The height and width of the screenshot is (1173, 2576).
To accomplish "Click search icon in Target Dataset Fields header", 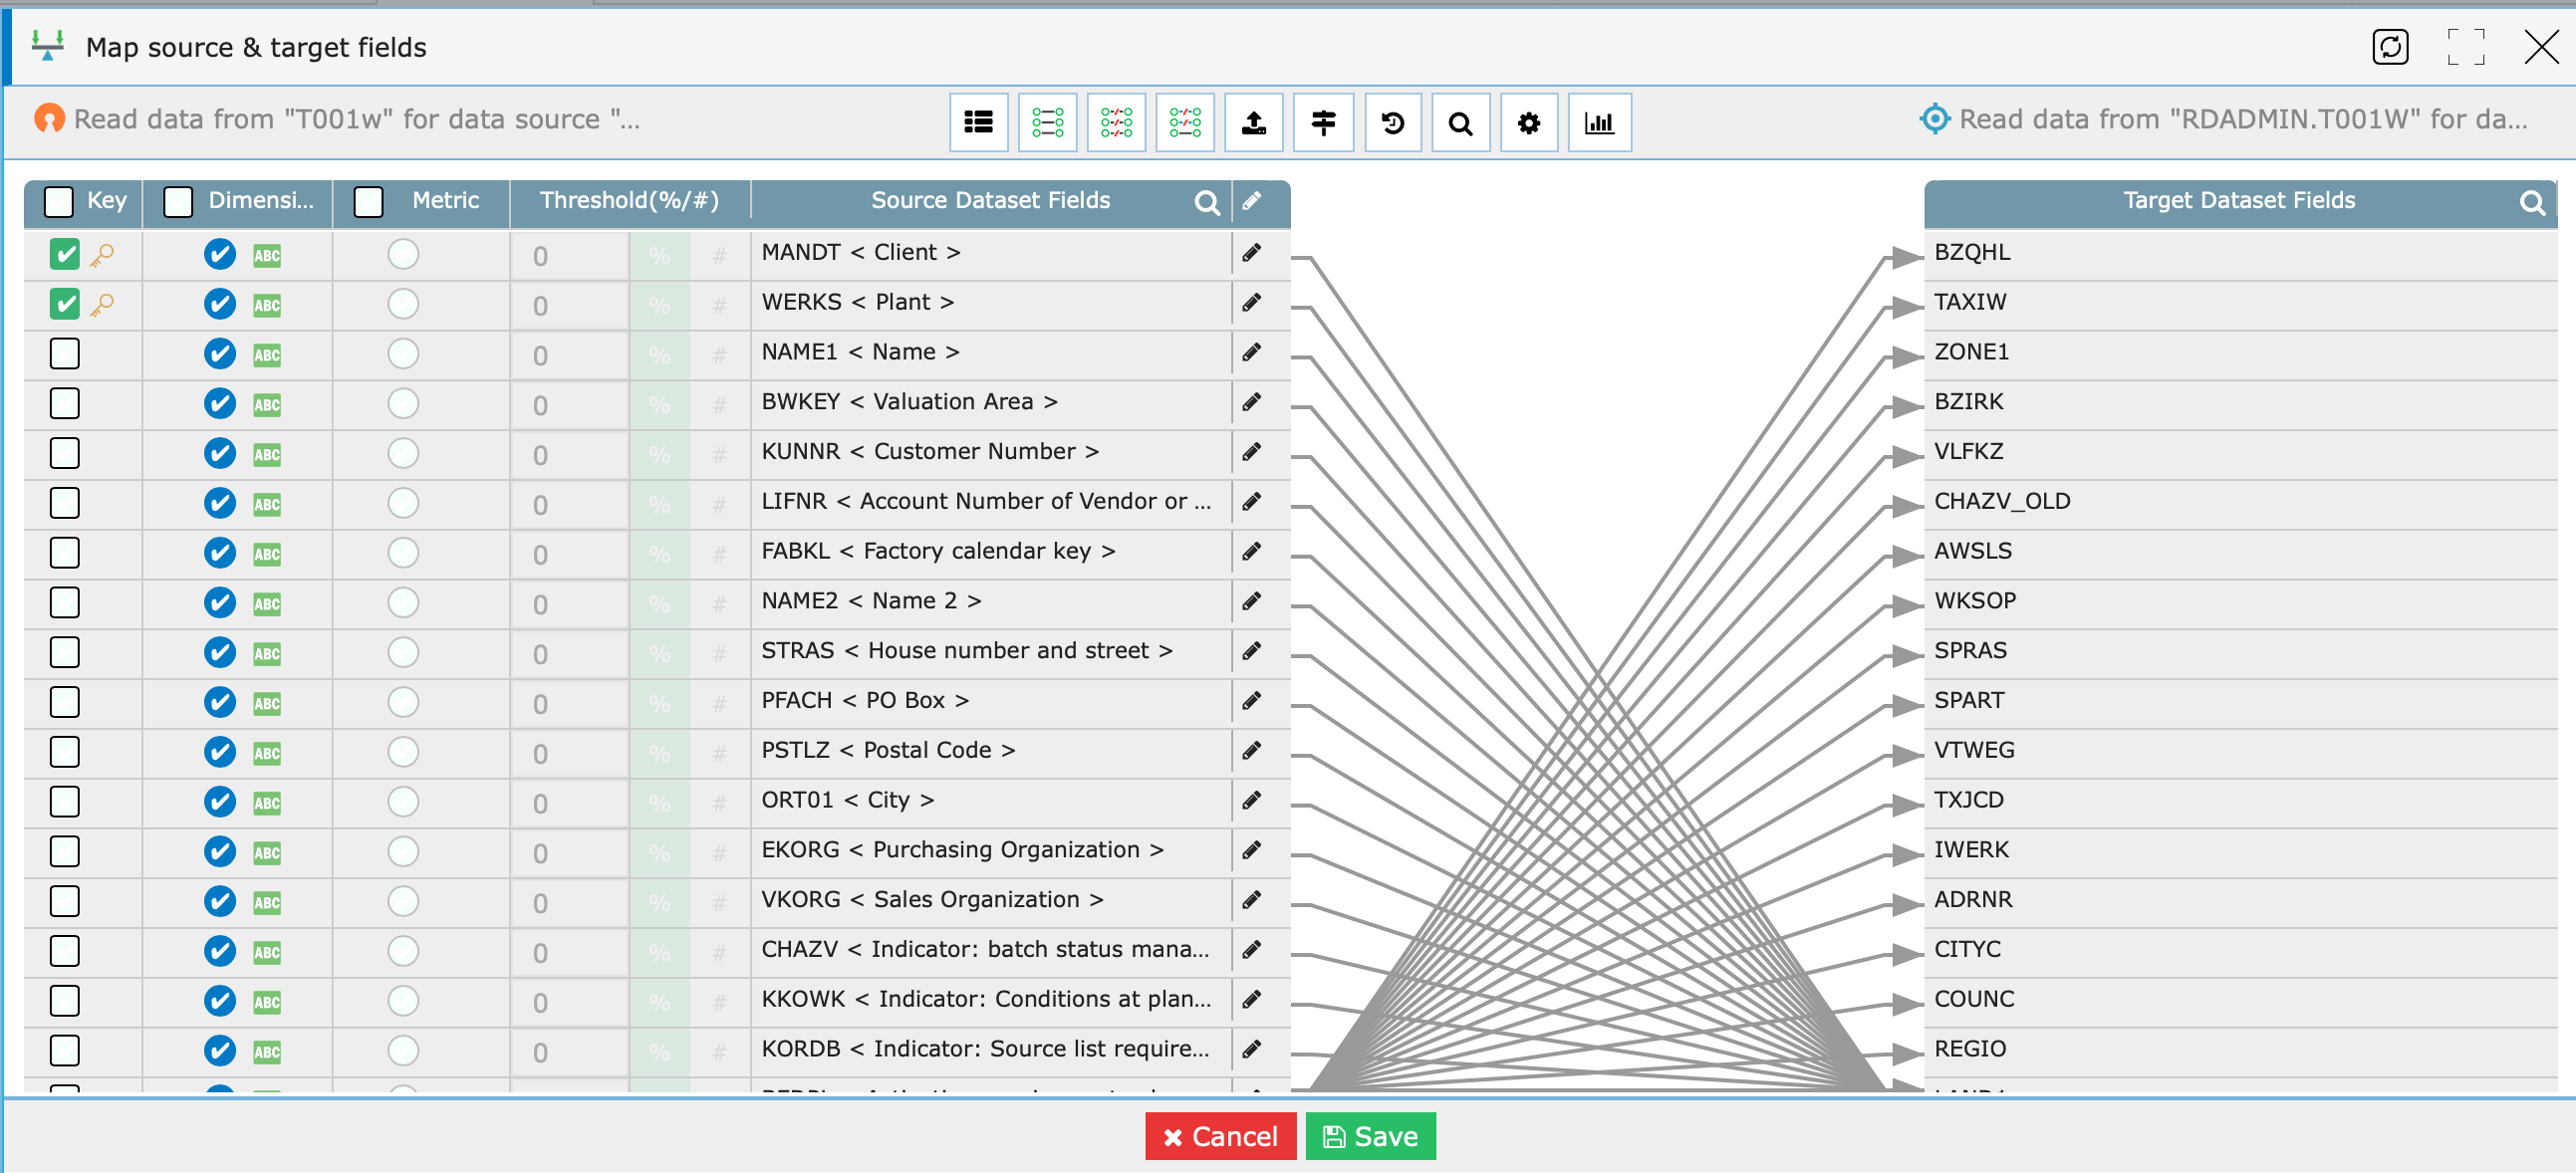I will [x=2531, y=203].
